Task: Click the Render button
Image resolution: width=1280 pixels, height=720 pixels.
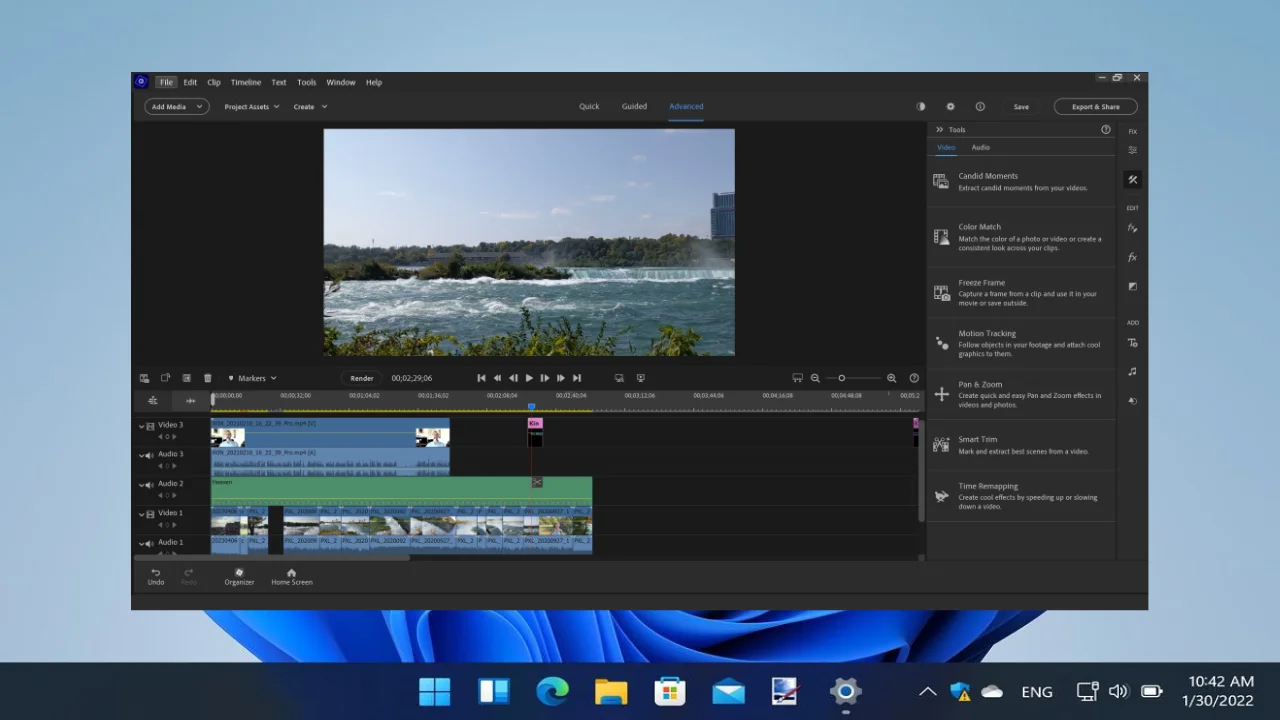Action: [x=362, y=378]
